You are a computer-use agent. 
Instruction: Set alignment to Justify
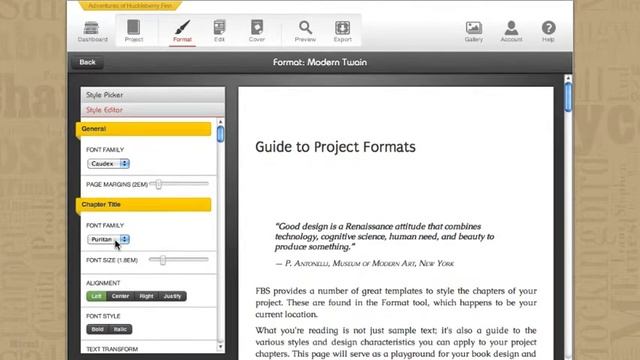[x=172, y=296]
